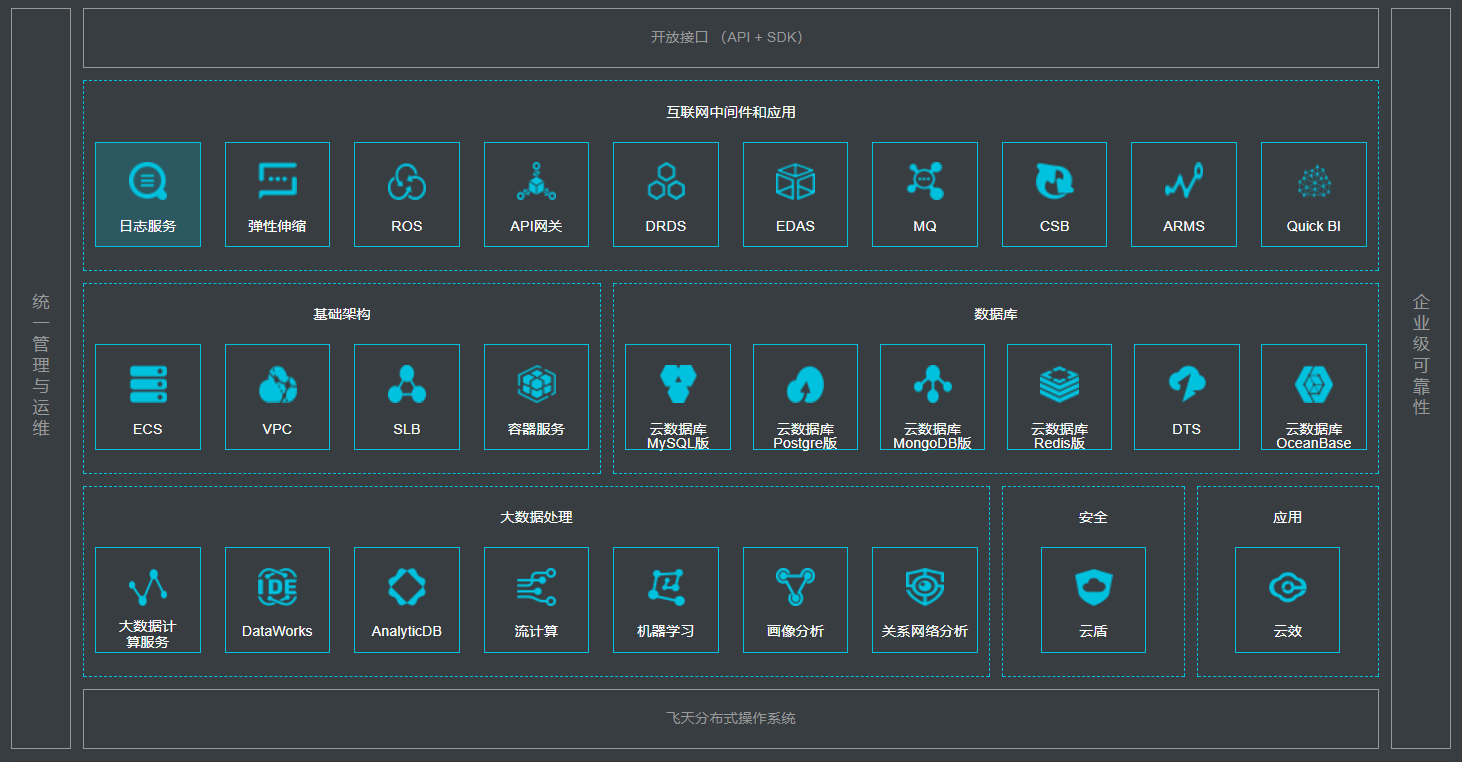The image size is (1462, 762).
Task: Open the 关系网络分析 tile
Action: pos(925,600)
